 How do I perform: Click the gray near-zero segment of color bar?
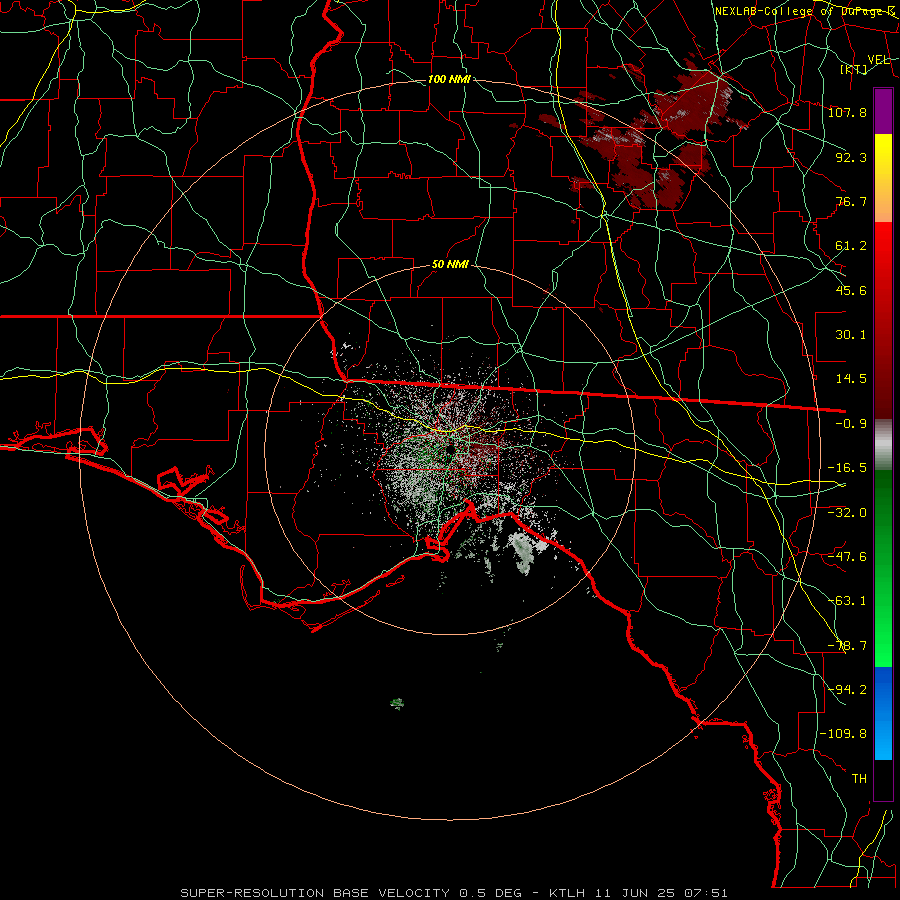click(x=883, y=445)
